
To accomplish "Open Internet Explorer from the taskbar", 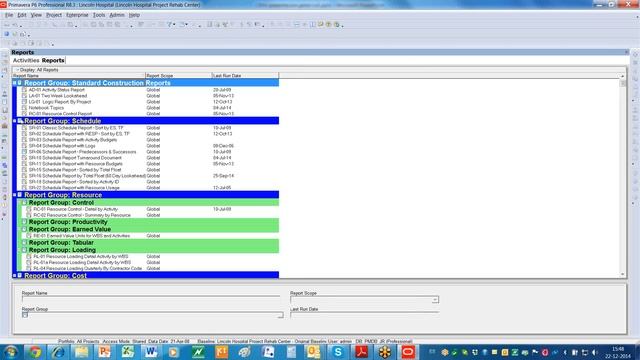I will tap(58, 352).
